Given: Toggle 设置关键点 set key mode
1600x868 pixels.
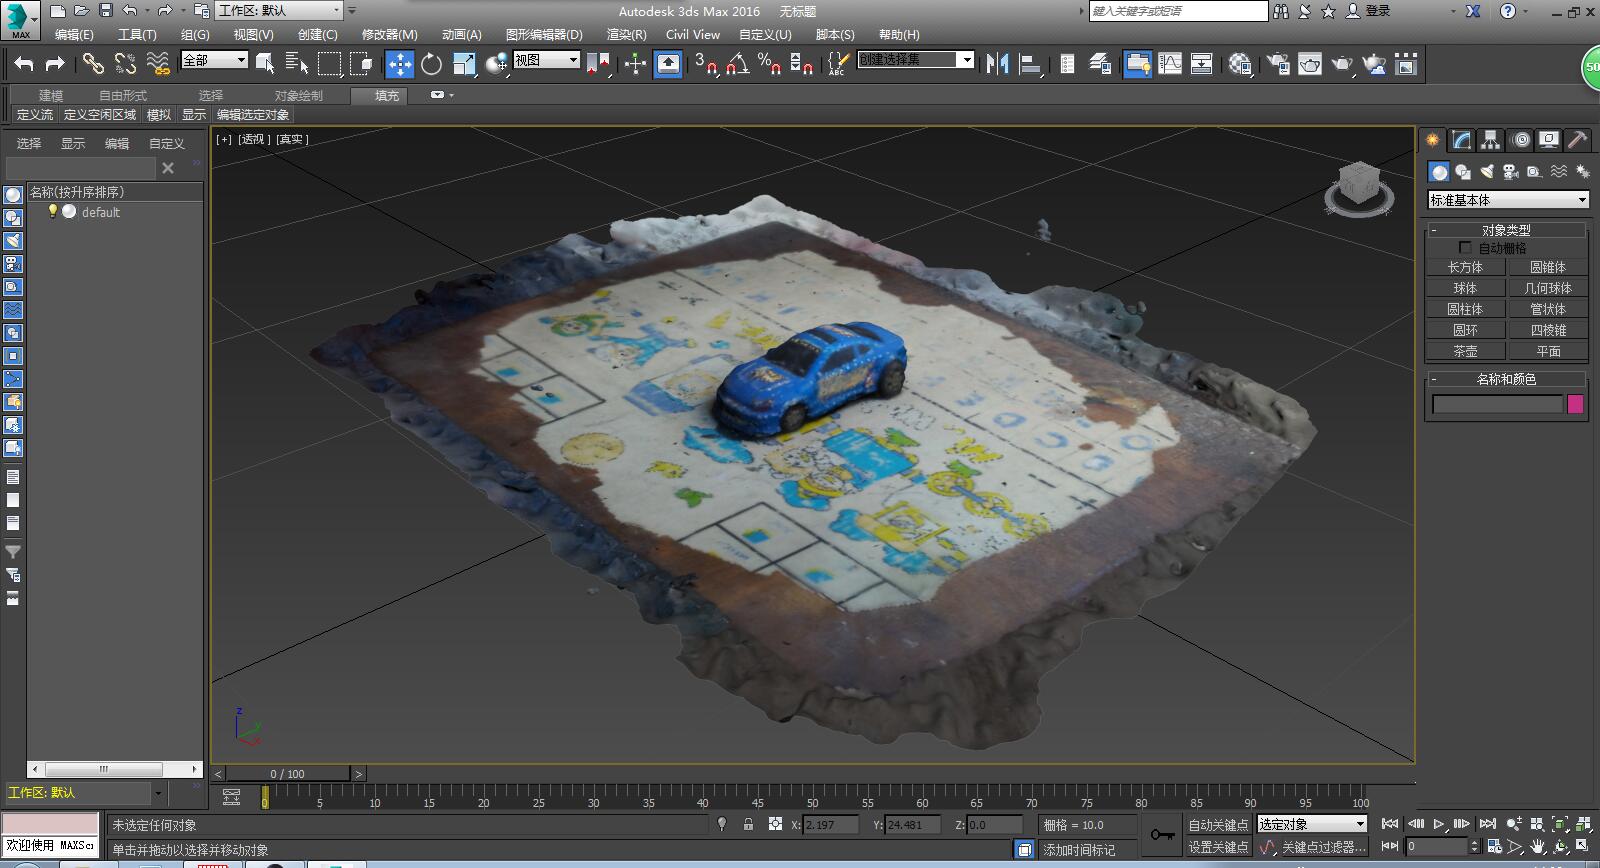Looking at the screenshot, I should pyautogui.click(x=1218, y=847).
